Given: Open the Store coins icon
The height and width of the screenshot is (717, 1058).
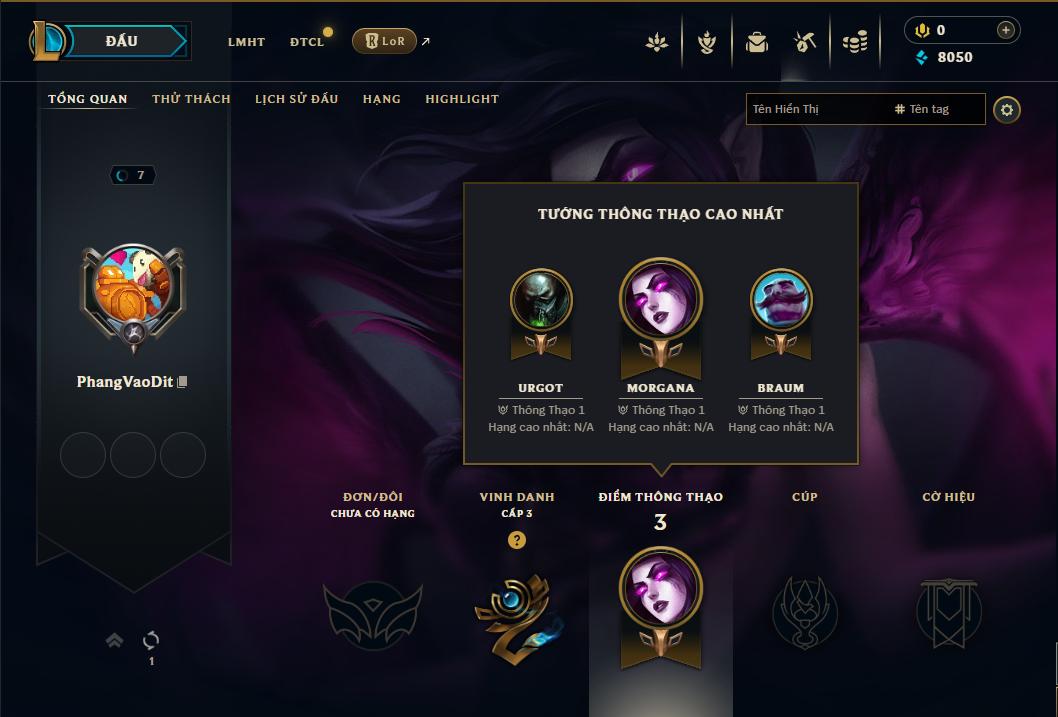Looking at the screenshot, I should [x=855, y=43].
